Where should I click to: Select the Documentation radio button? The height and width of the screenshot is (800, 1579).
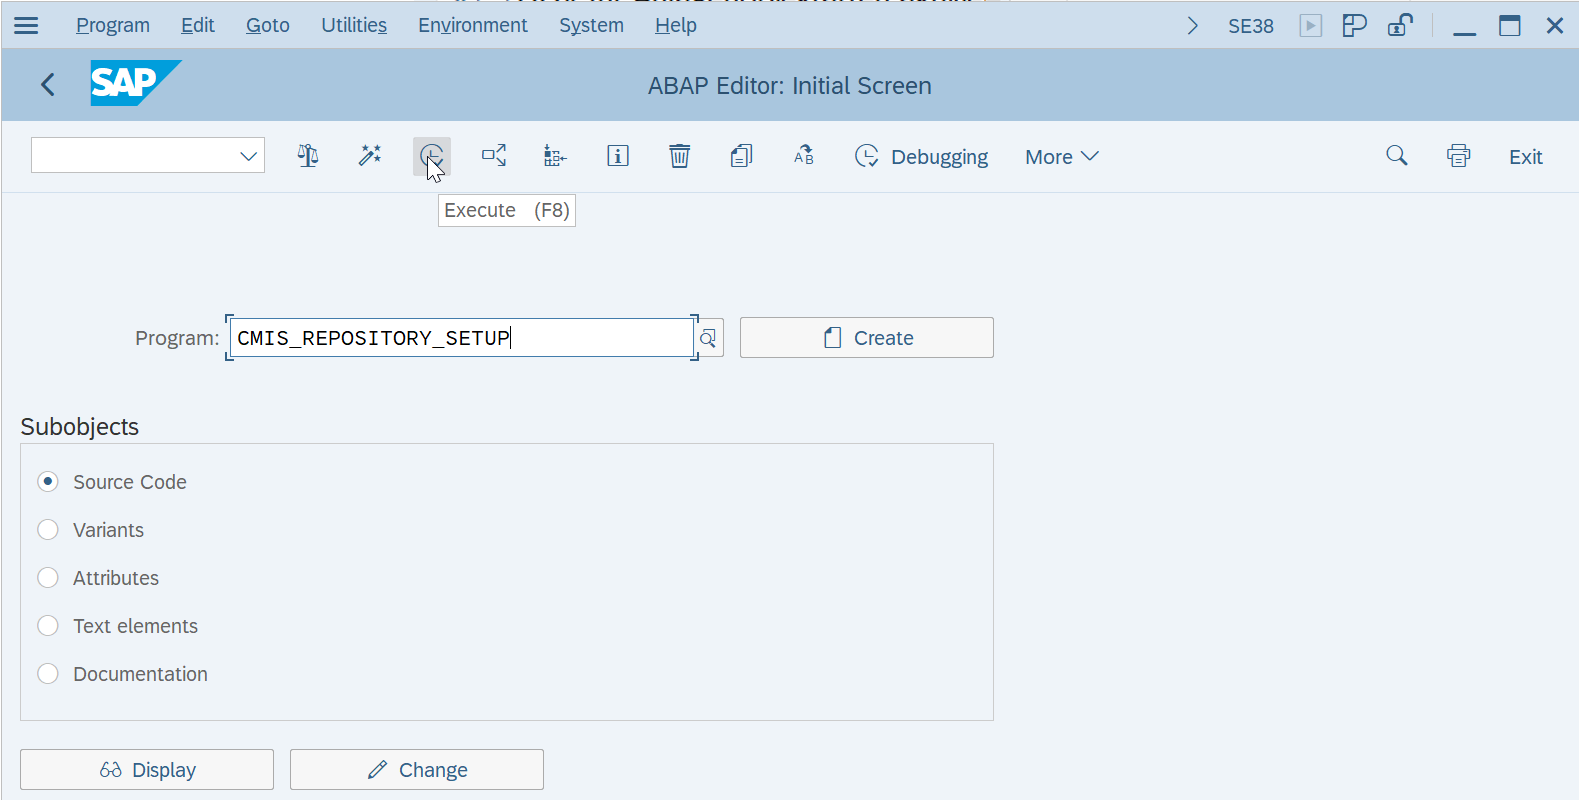pos(48,674)
